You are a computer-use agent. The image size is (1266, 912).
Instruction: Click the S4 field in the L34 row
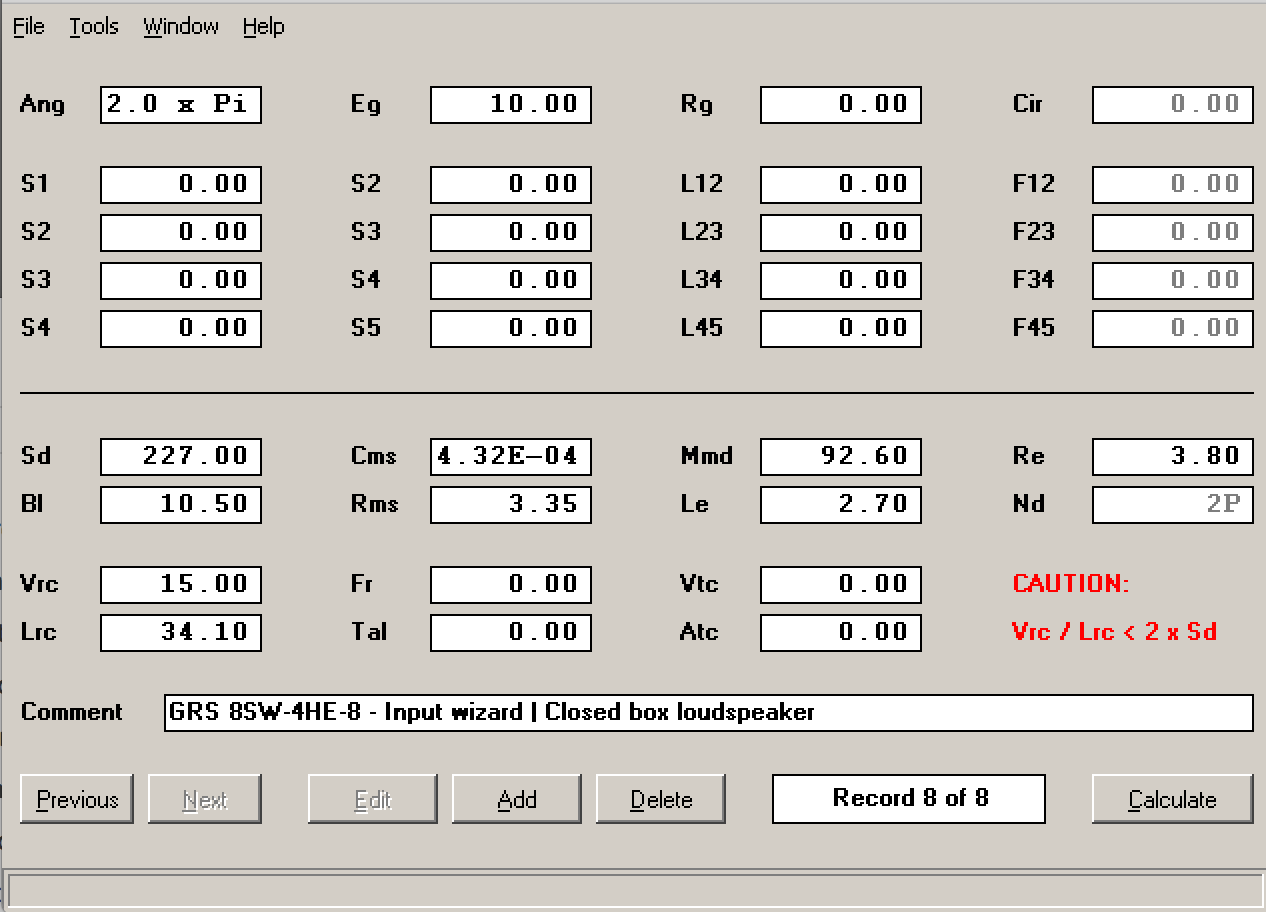click(x=511, y=281)
